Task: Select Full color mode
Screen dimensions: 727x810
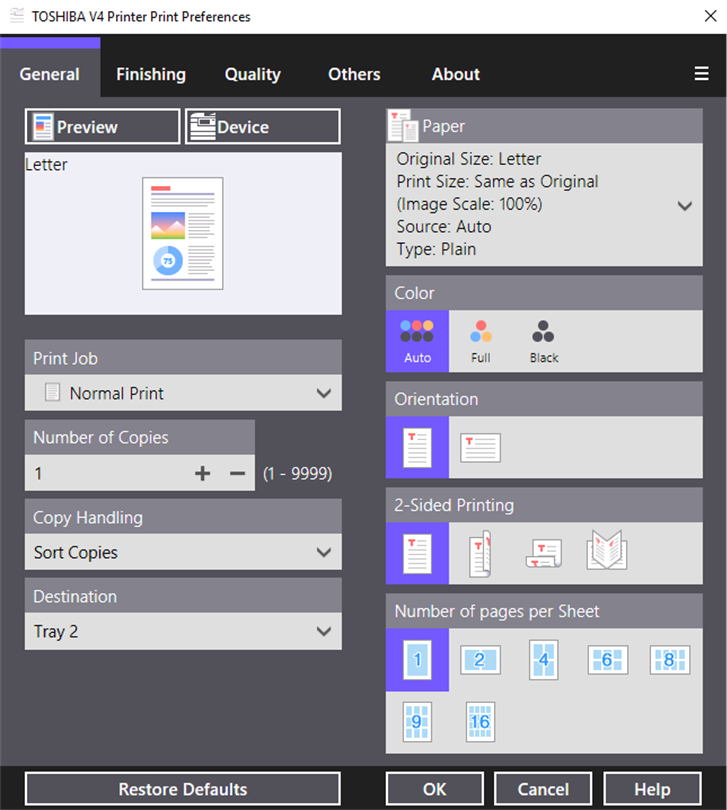Action: 481,341
